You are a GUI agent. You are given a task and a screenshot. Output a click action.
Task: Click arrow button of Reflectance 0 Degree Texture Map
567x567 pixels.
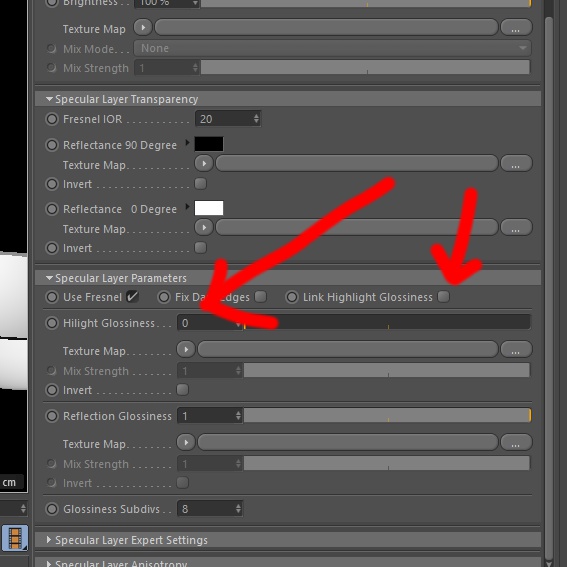(204, 227)
